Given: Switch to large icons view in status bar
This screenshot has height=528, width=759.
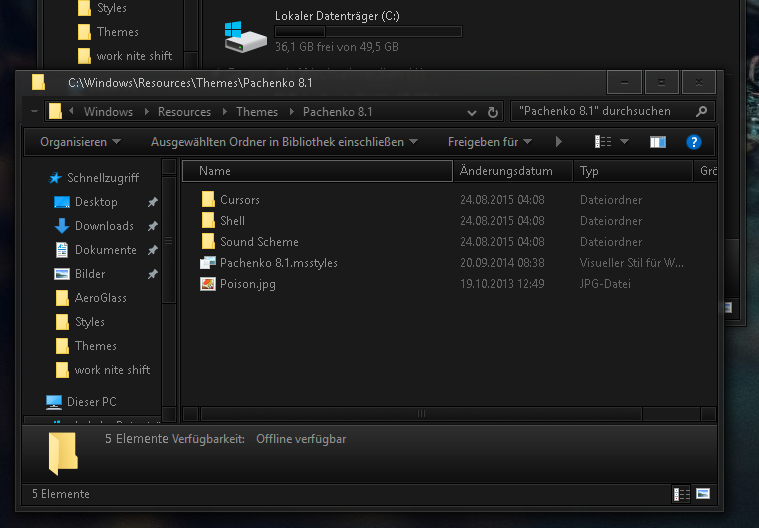Looking at the screenshot, I should pyautogui.click(x=703, y=494).
